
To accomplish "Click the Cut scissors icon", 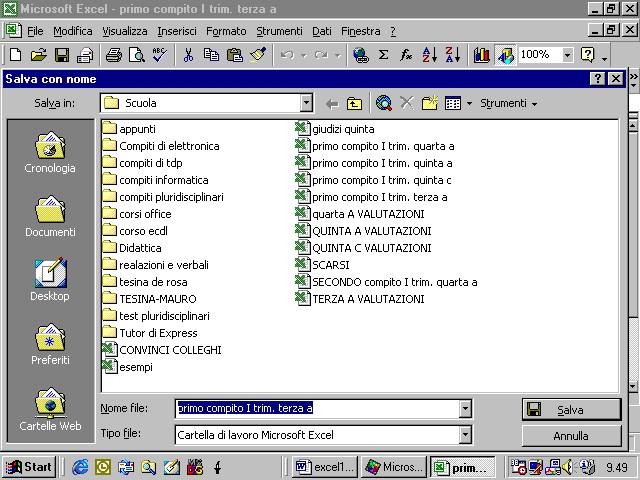I will 188,54.
